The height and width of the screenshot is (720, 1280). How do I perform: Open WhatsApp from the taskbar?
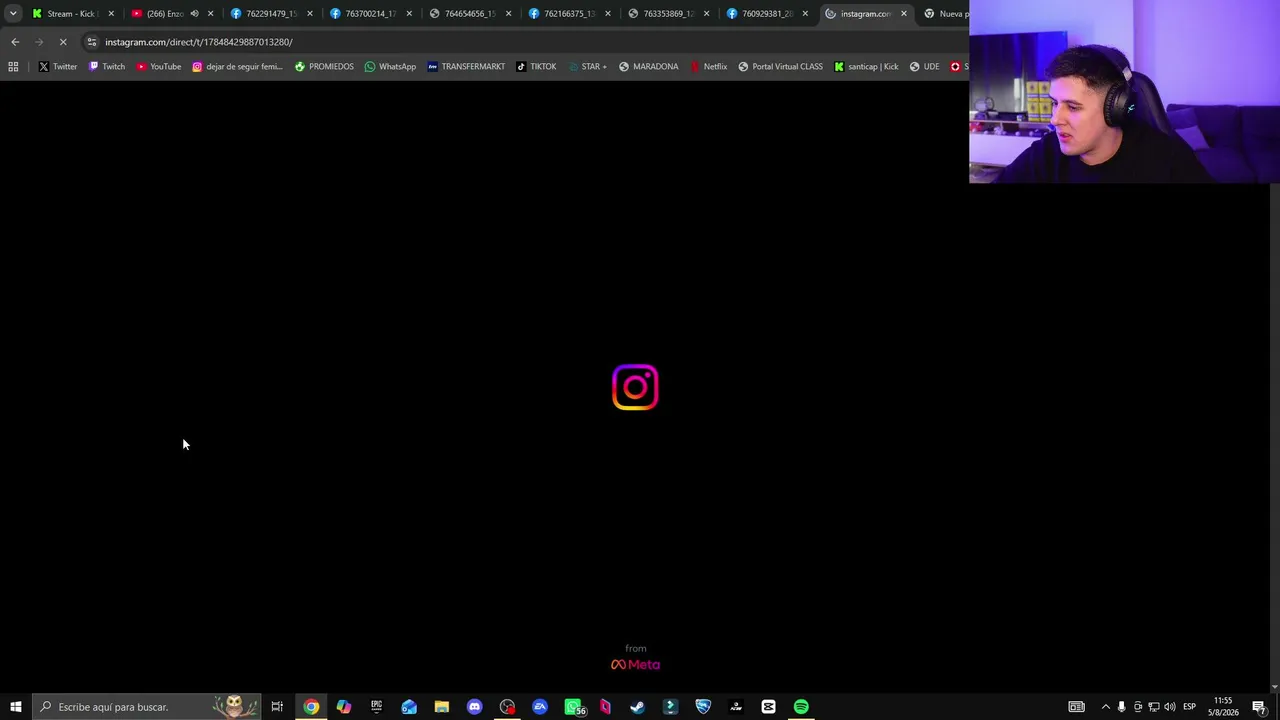click(573, 707)
